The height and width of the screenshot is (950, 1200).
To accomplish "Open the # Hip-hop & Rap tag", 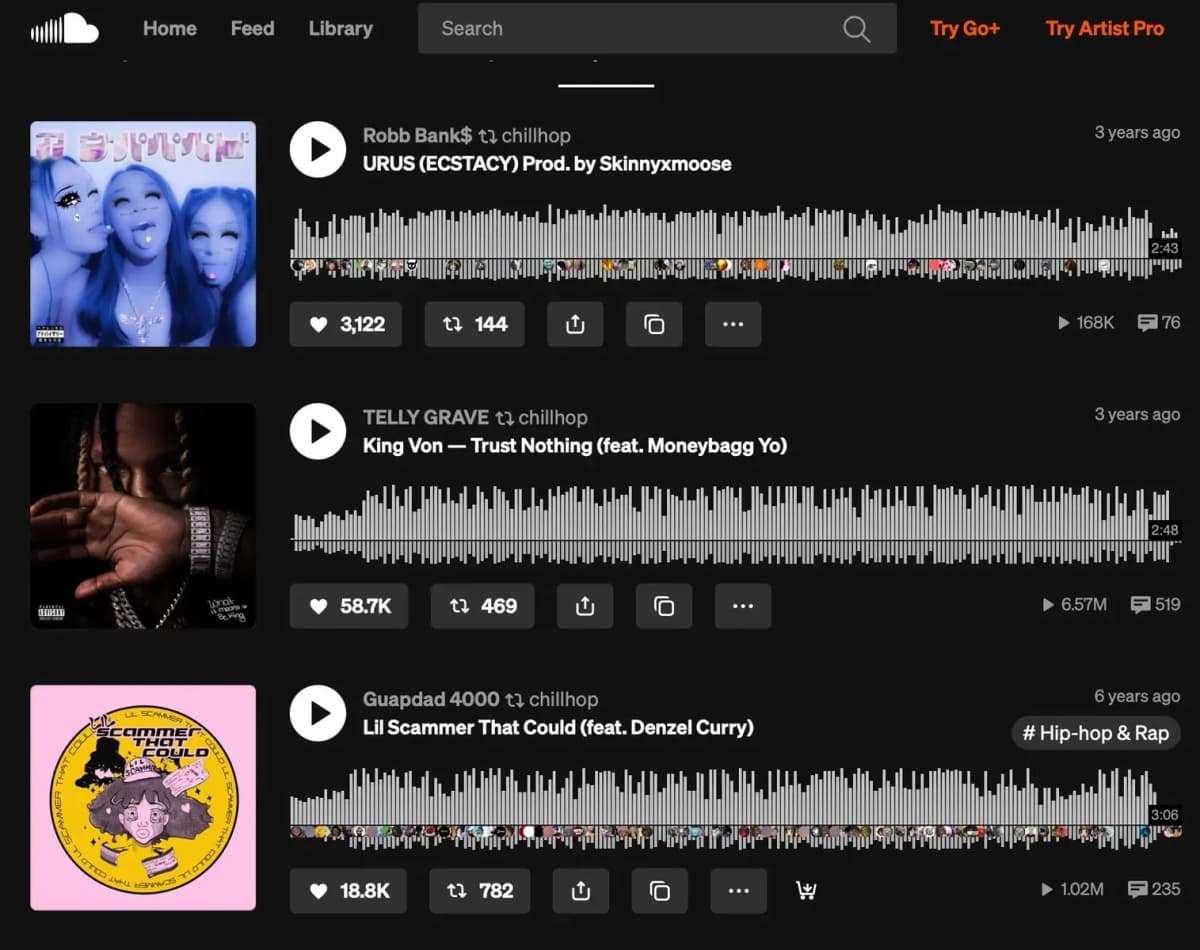I will coord(1096,733).
